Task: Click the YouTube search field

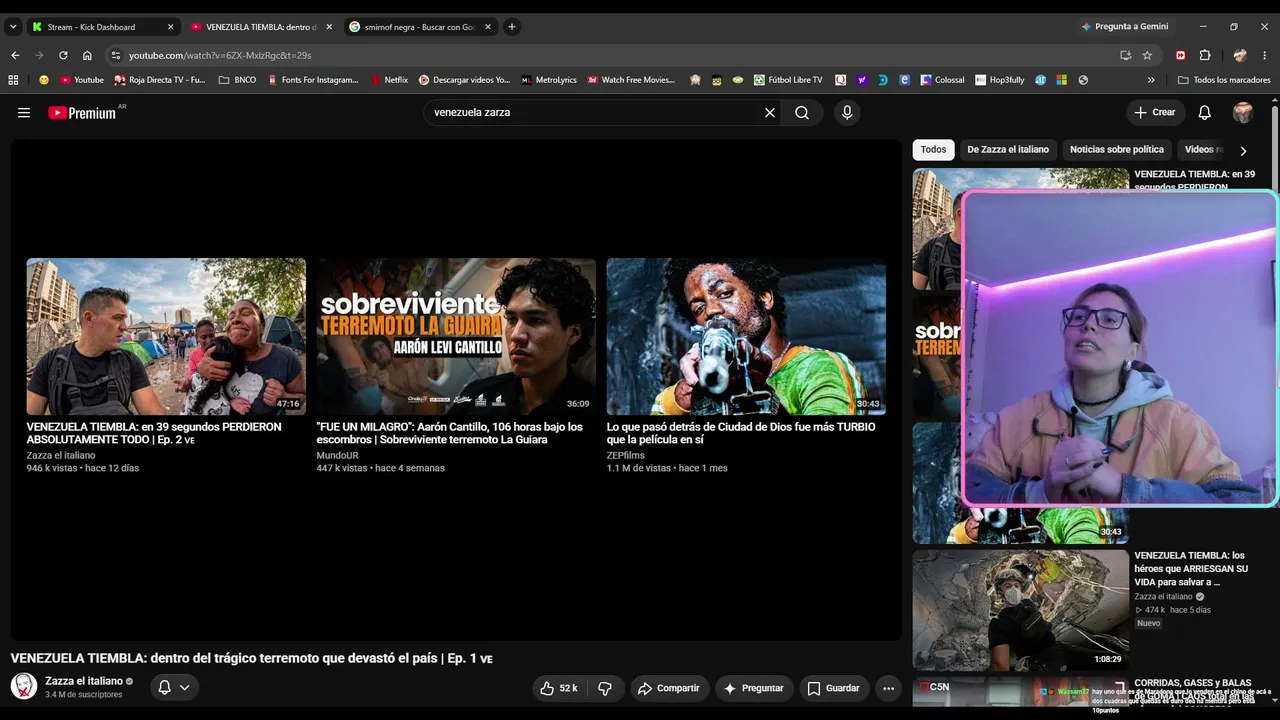Action: click(594, 113)
